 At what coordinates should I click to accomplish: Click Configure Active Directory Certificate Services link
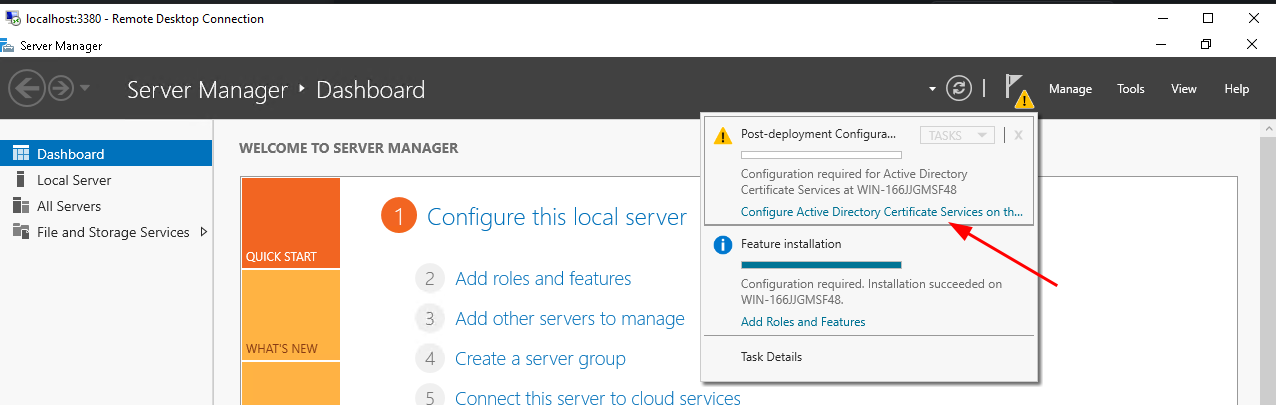[x=881, y=211]
